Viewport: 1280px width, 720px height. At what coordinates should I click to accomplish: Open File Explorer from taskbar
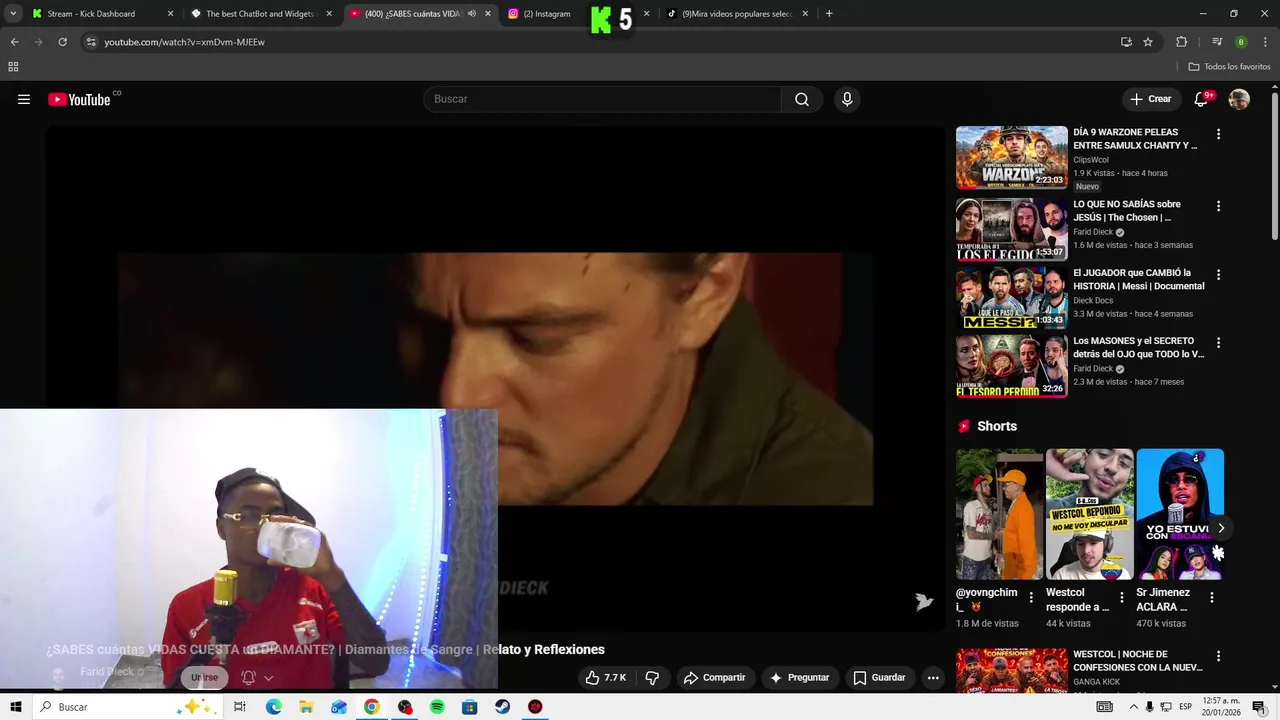pos(306,707)
